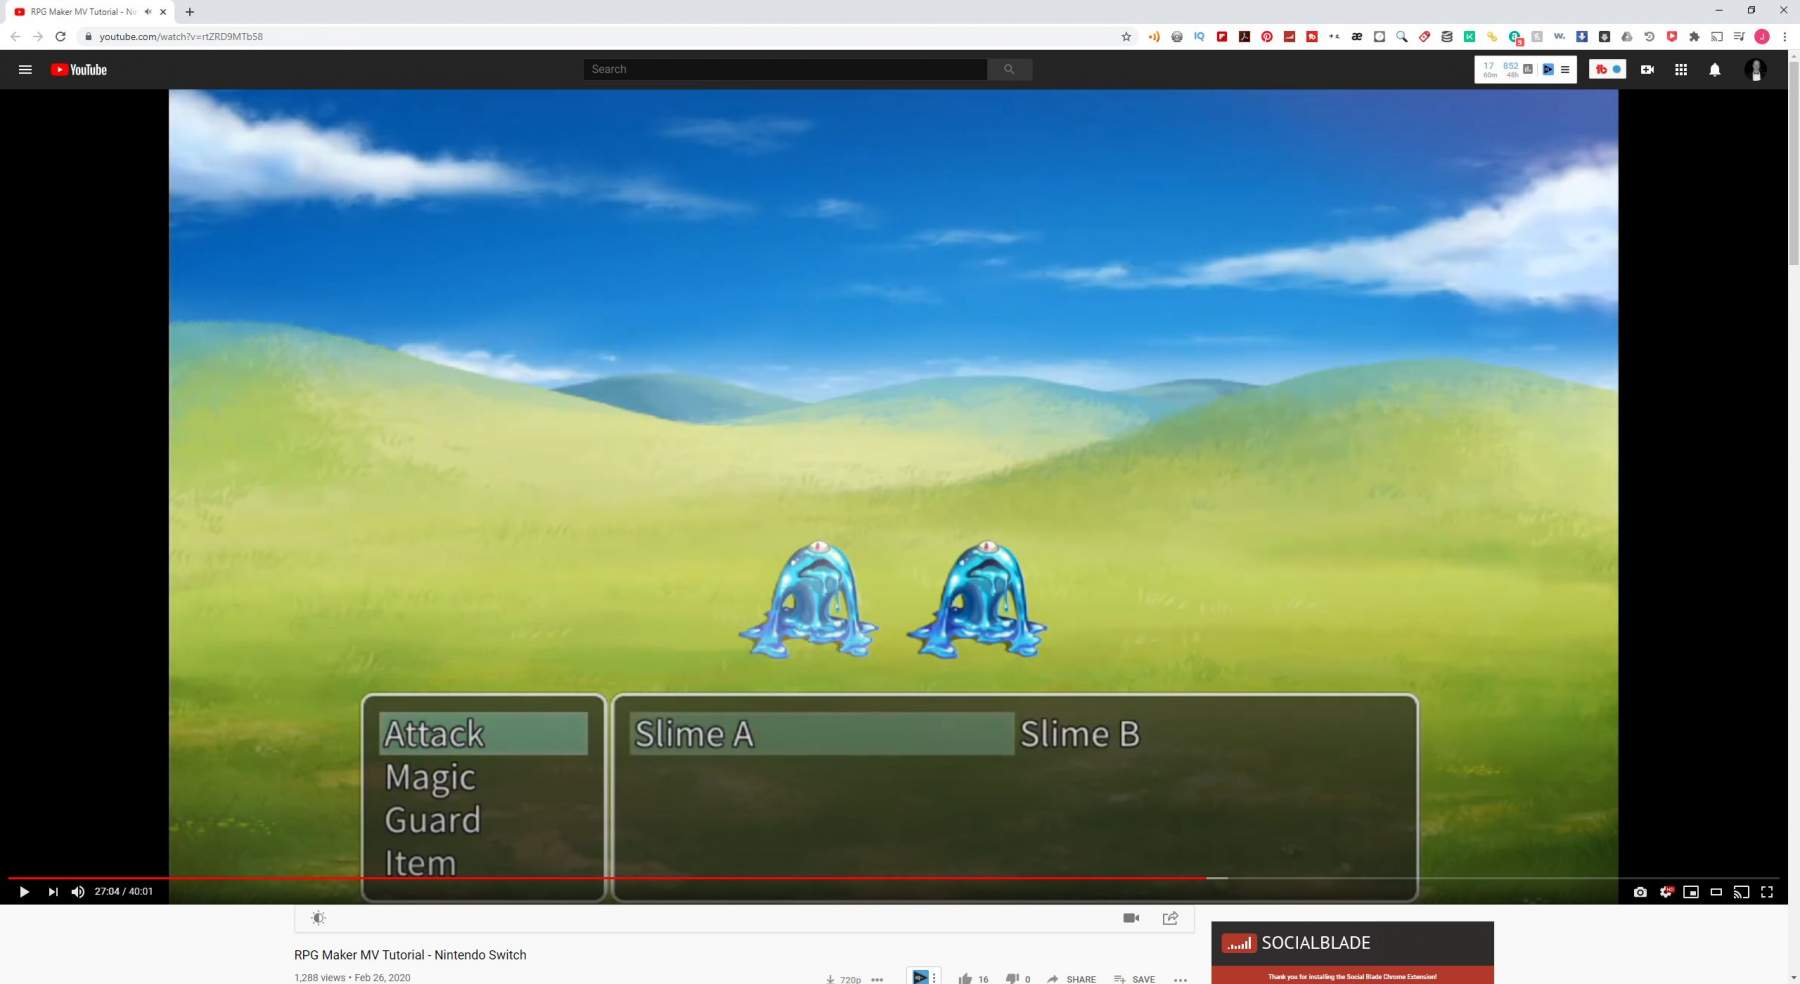Bookmark this page with the star

click(x=1126, y=37)
